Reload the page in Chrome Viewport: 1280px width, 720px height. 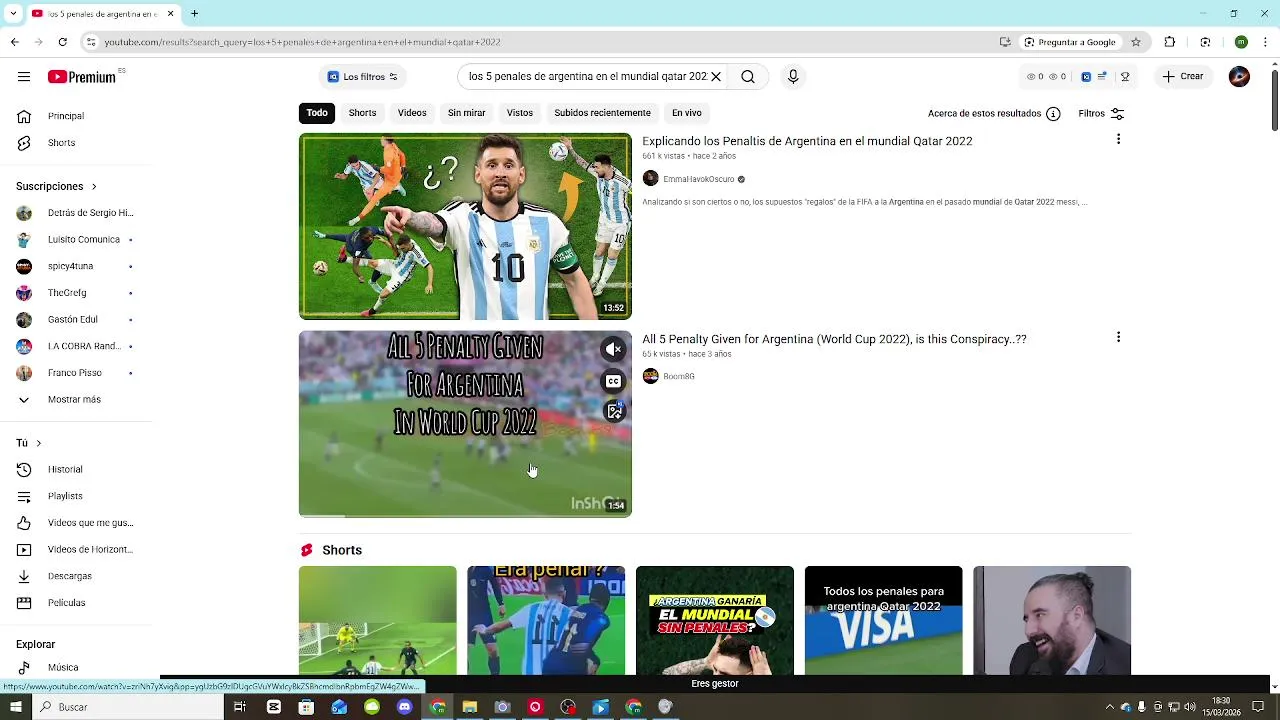[x=62, y=42]
